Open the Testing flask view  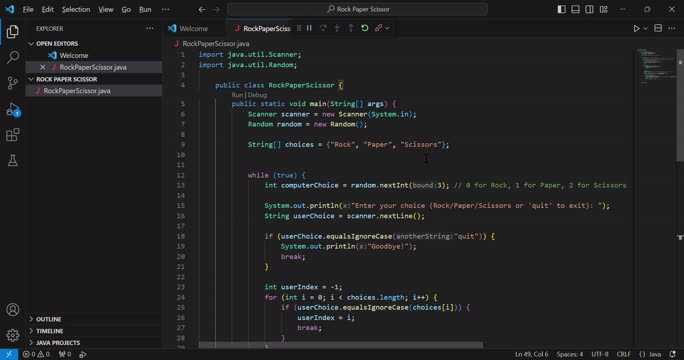pos(13,161)
